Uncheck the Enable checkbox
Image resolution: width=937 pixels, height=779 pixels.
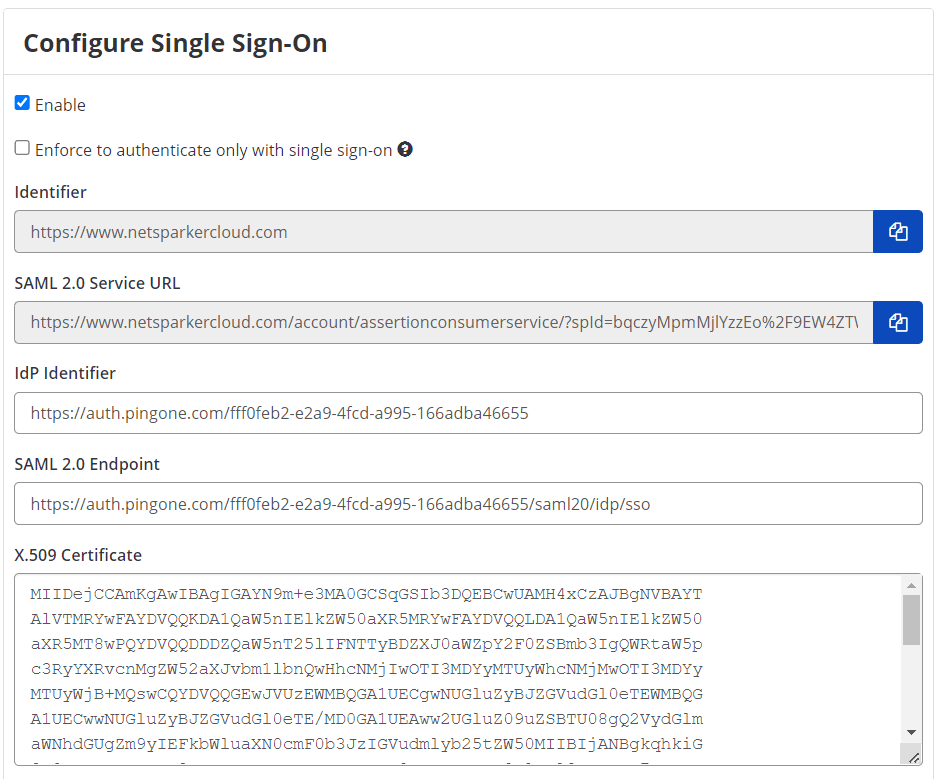pos(21,102)
